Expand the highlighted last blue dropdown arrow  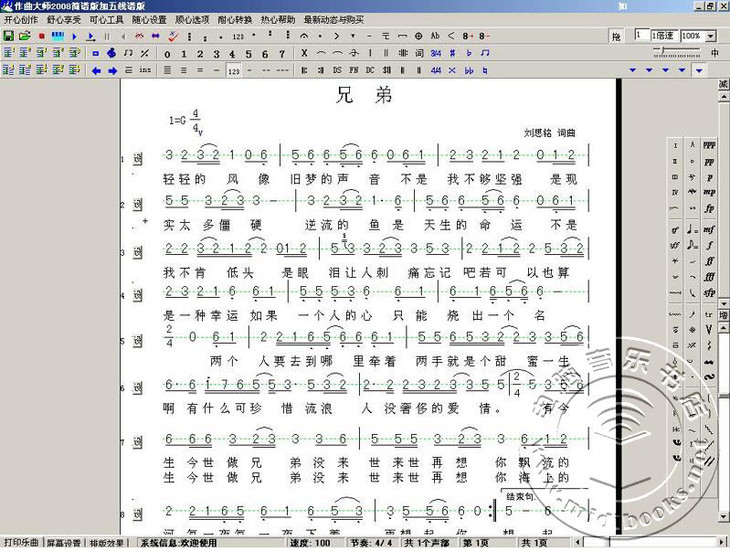[x=699, y=70]
